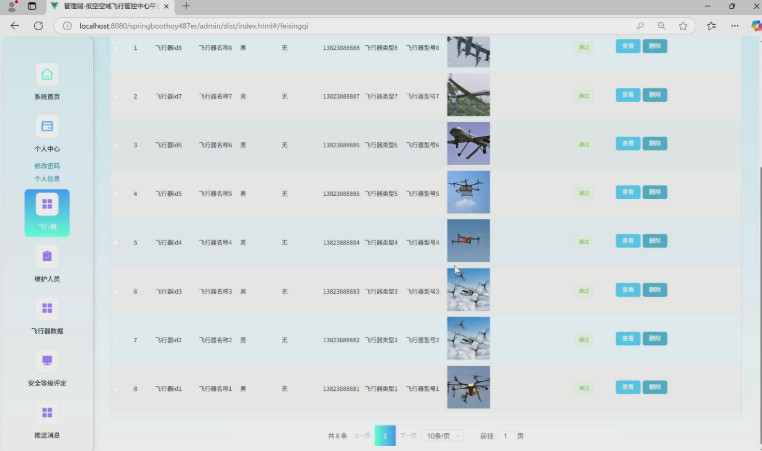762x451 pixels.
Task: Tick checkbox for row 飞行器id3
Action: click(116, 291)
